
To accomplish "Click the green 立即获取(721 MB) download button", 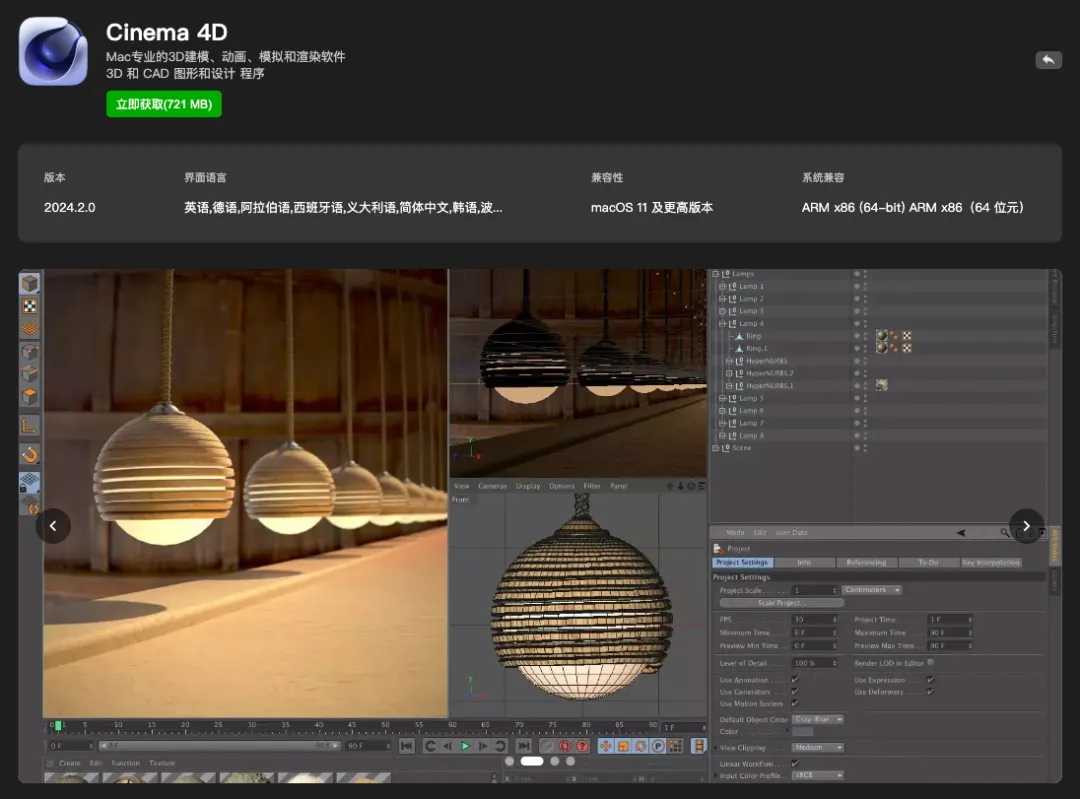I will click(x=164, y=104).
